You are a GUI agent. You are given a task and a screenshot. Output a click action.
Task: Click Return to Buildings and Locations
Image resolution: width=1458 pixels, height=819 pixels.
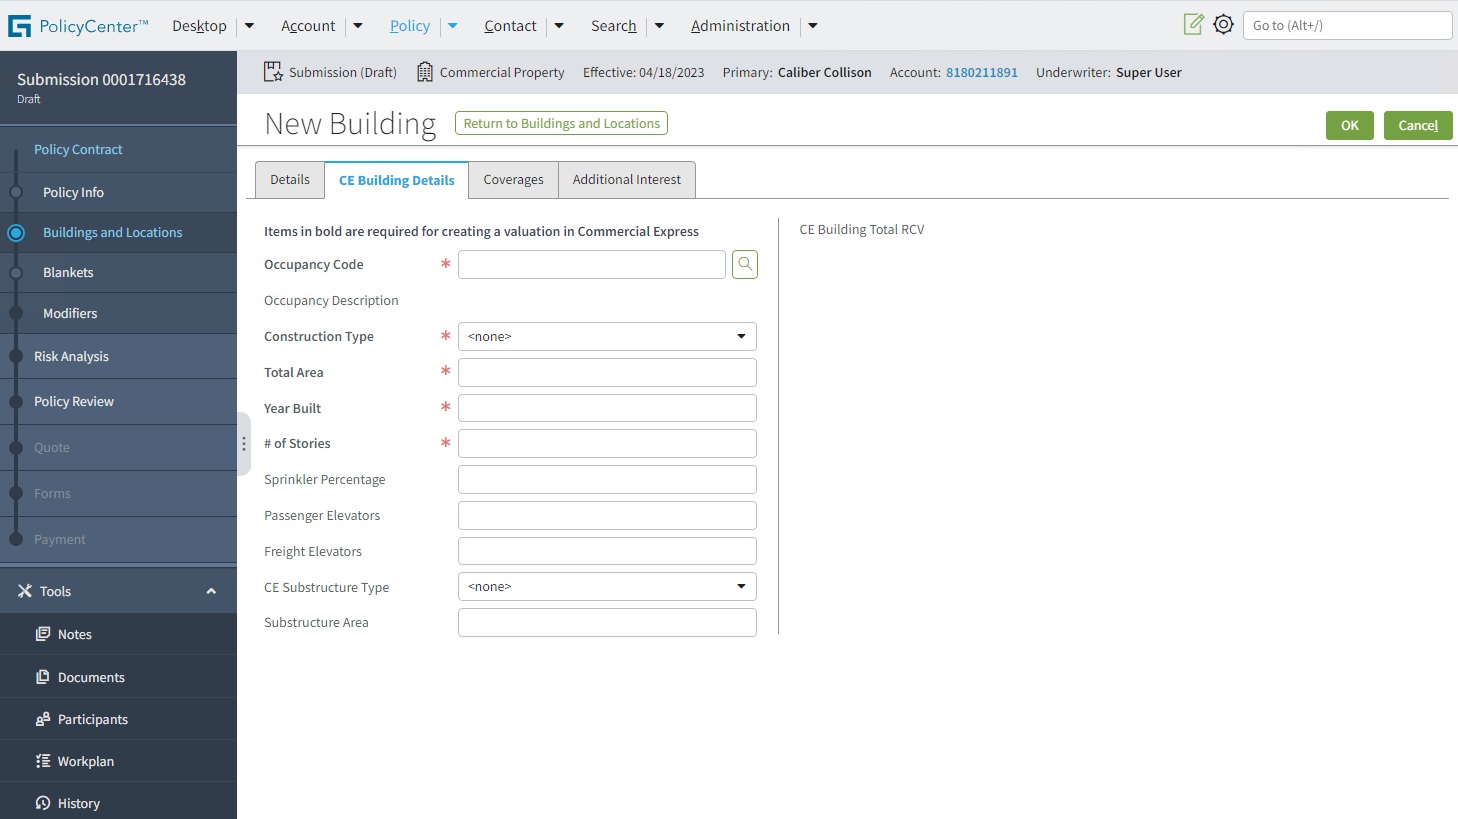[x=561, y=123]
